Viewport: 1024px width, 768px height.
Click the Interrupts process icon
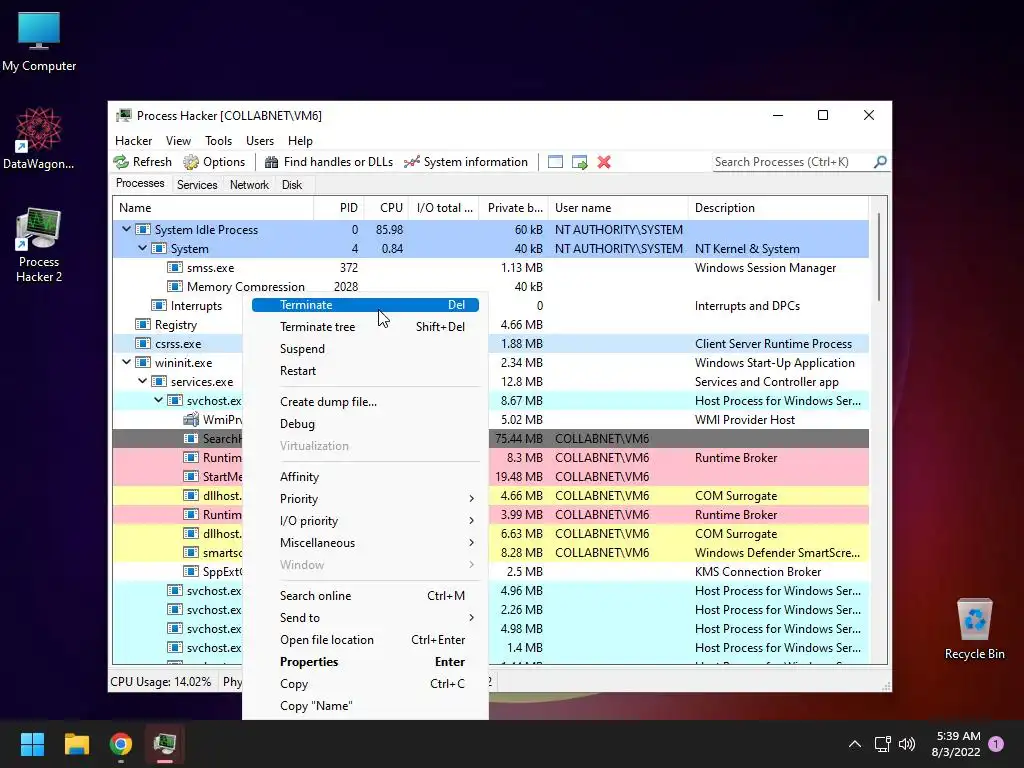(159, 306)
